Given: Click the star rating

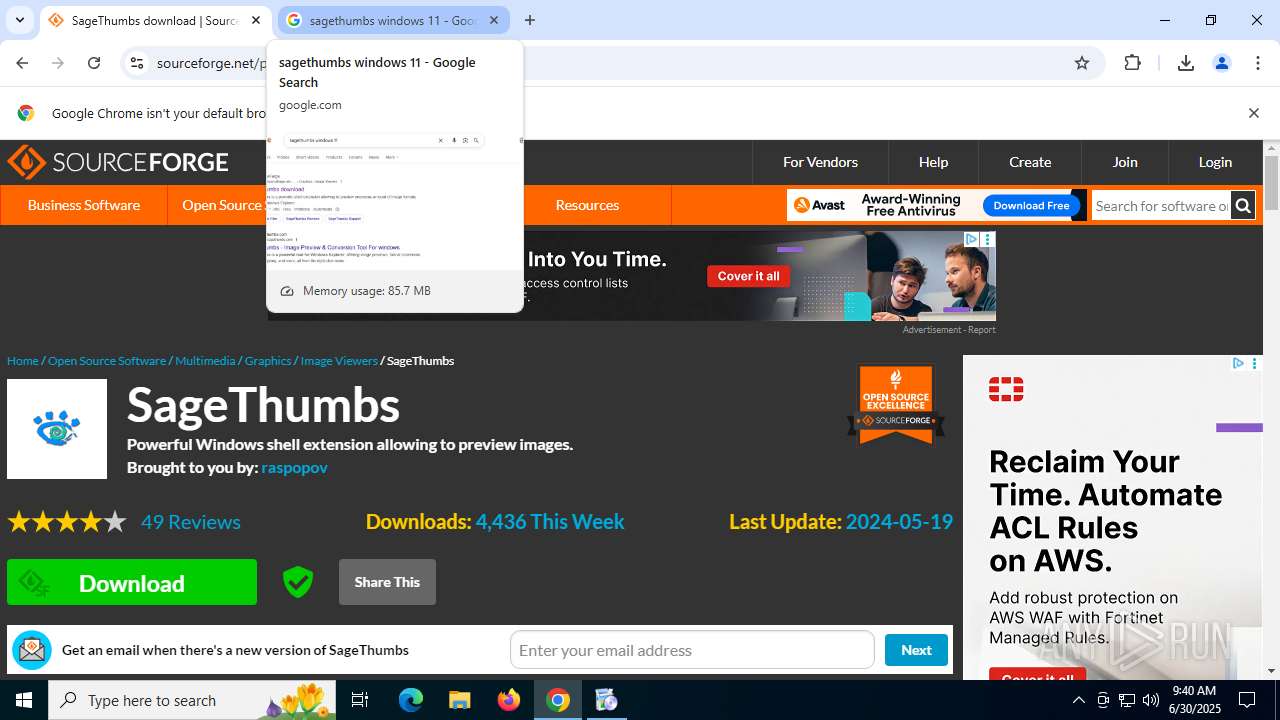Looking at the screenshot, I should click(67, 522).
